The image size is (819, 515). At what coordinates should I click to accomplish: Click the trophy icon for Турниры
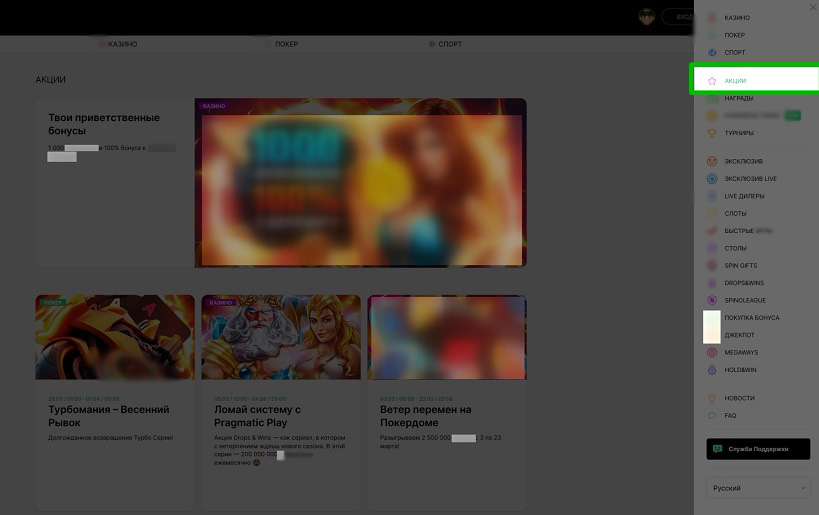(712, 133)
